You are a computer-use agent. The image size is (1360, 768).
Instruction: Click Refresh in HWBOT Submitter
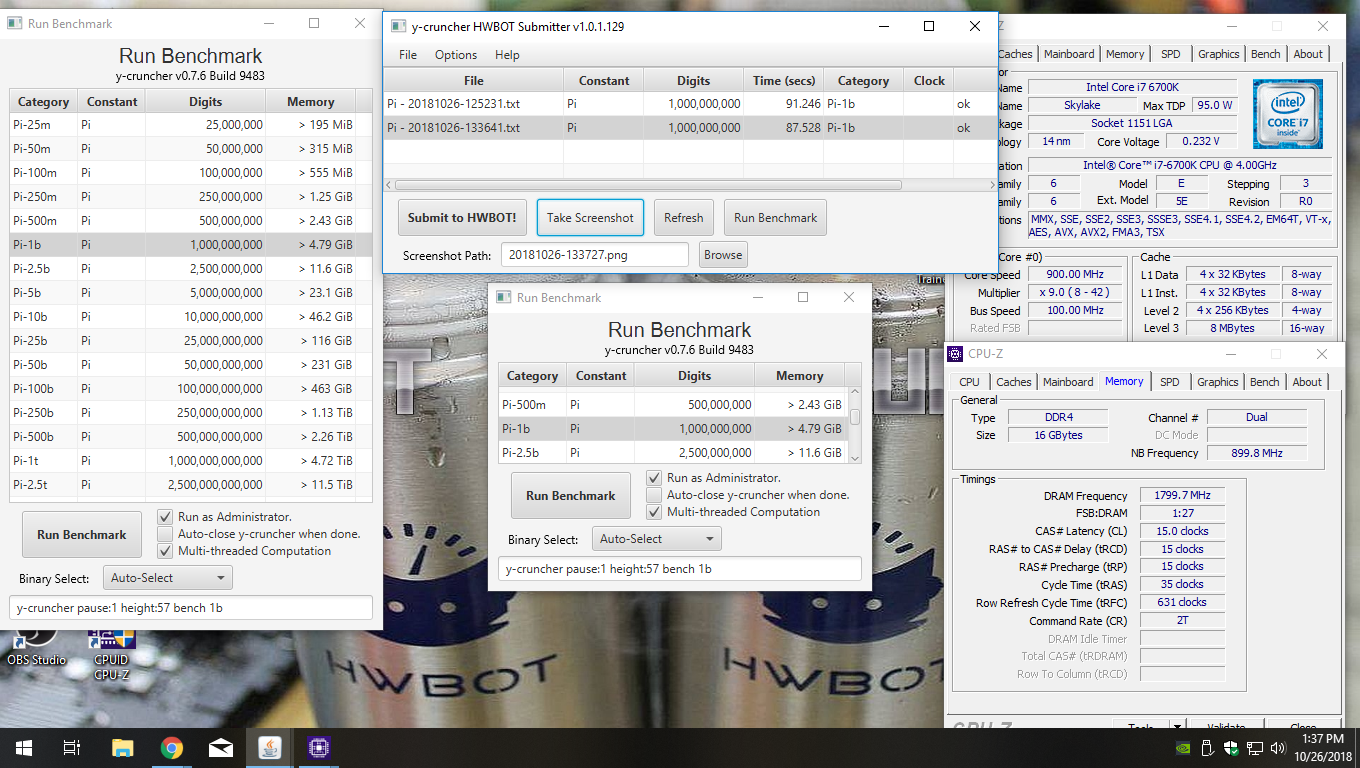point(683,218)
